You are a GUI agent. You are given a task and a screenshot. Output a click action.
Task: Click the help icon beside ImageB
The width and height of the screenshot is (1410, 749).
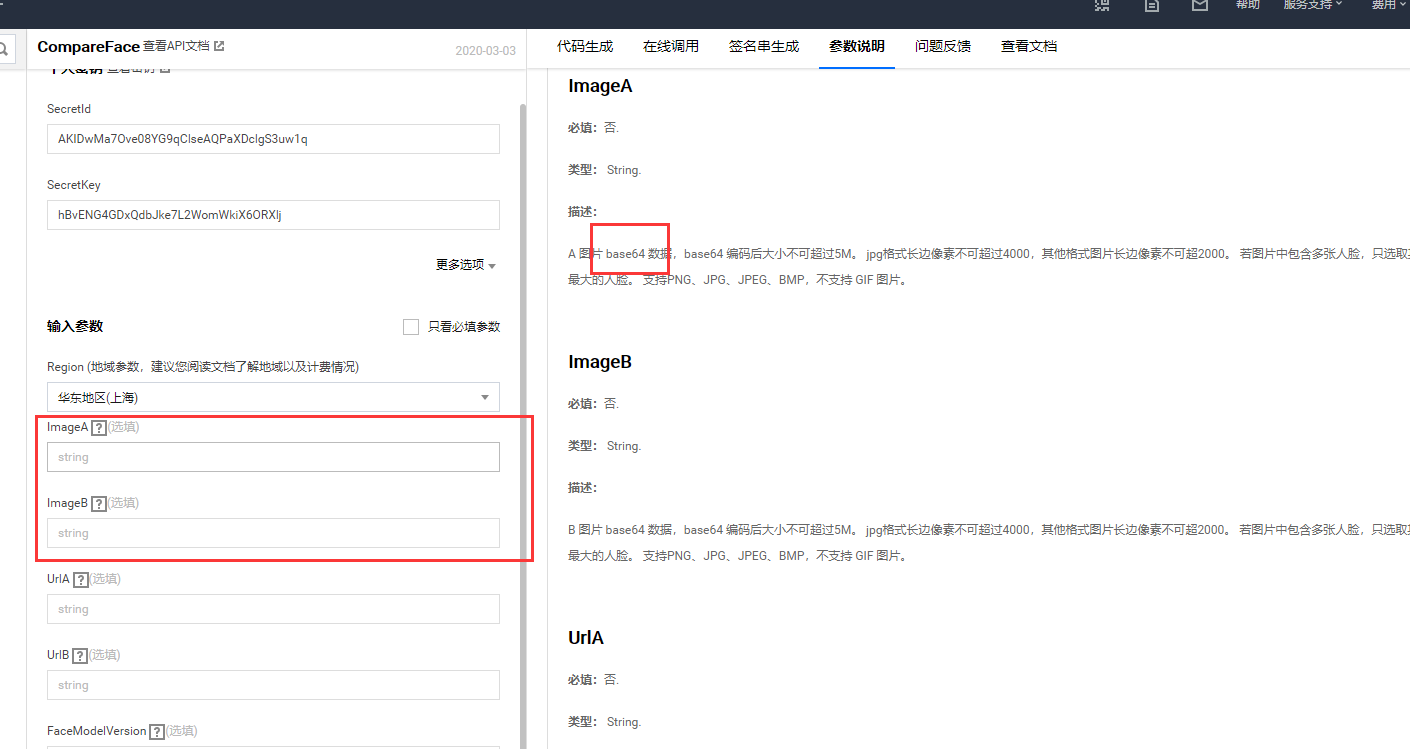pyautogui.click(x=98, y=504)
